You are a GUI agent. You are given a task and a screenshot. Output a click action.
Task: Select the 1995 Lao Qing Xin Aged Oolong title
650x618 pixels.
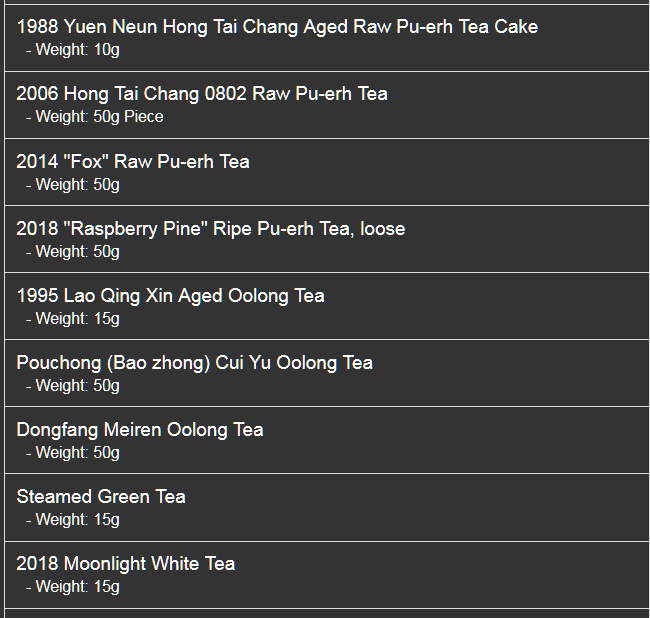pos(170,296)
